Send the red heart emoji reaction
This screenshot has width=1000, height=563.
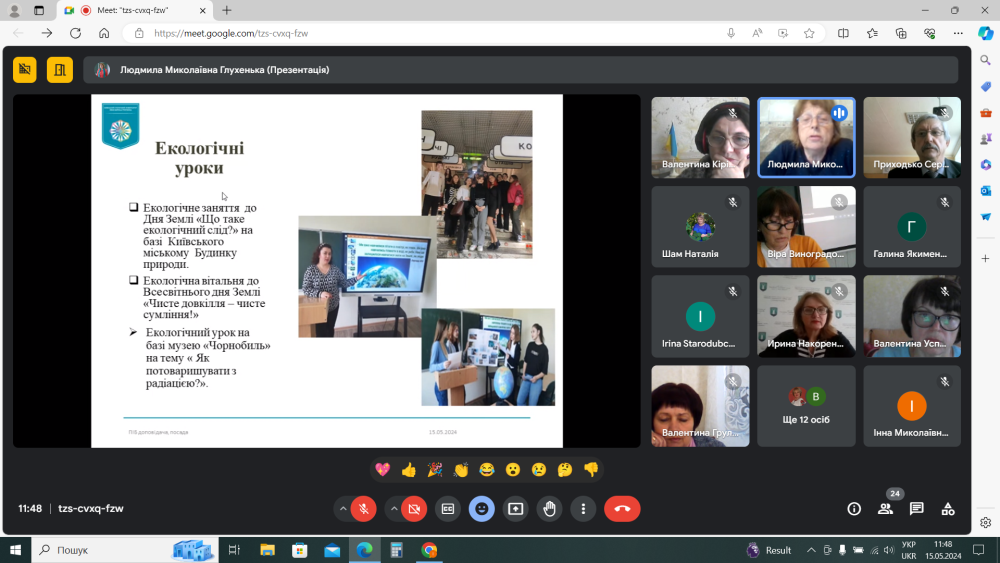382,469
